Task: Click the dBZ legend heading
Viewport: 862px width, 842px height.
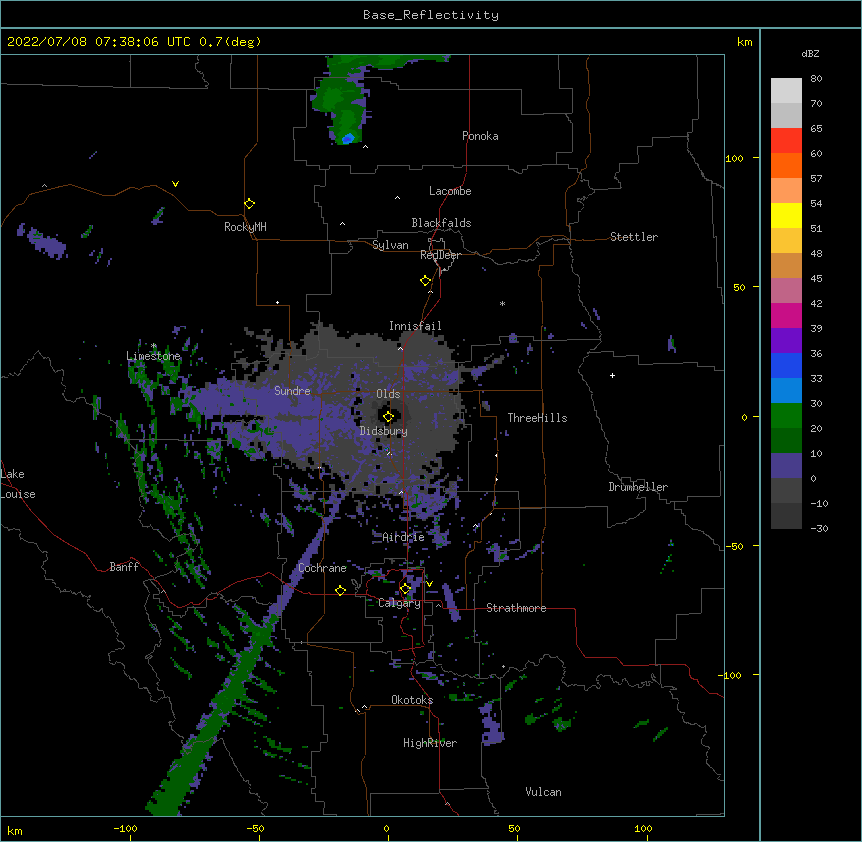Action: click(x=810, y=53)
